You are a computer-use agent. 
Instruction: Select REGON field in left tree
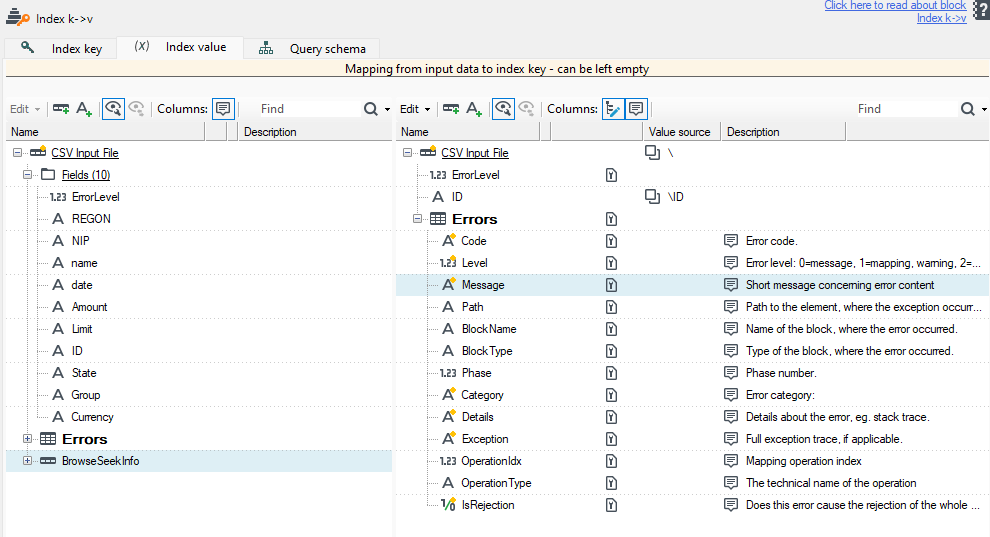tap(91, 219)
